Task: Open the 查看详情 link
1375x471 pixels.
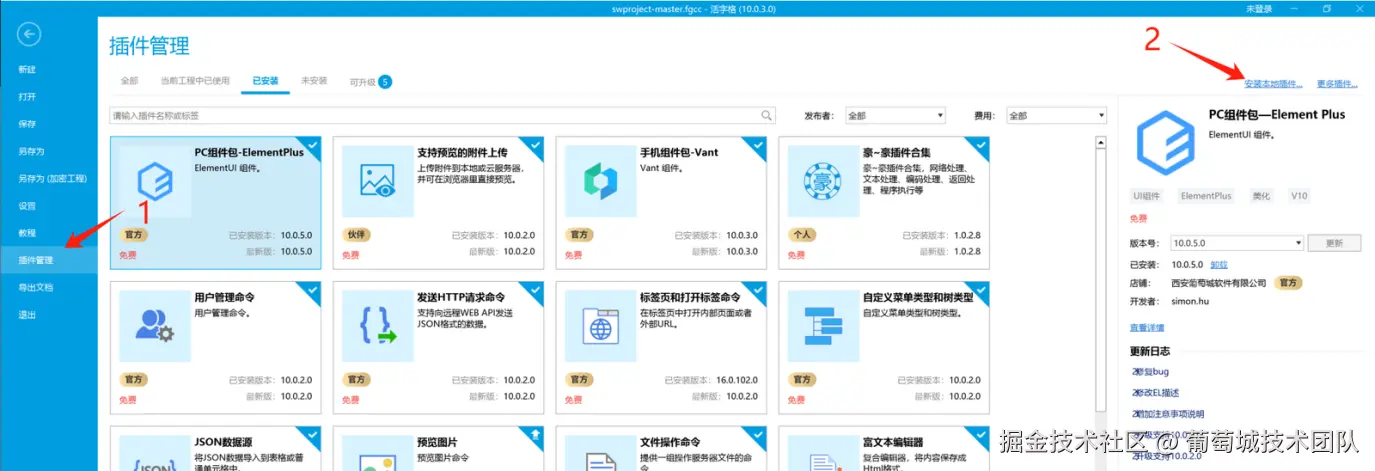Action: click(x=1147, y=328)
